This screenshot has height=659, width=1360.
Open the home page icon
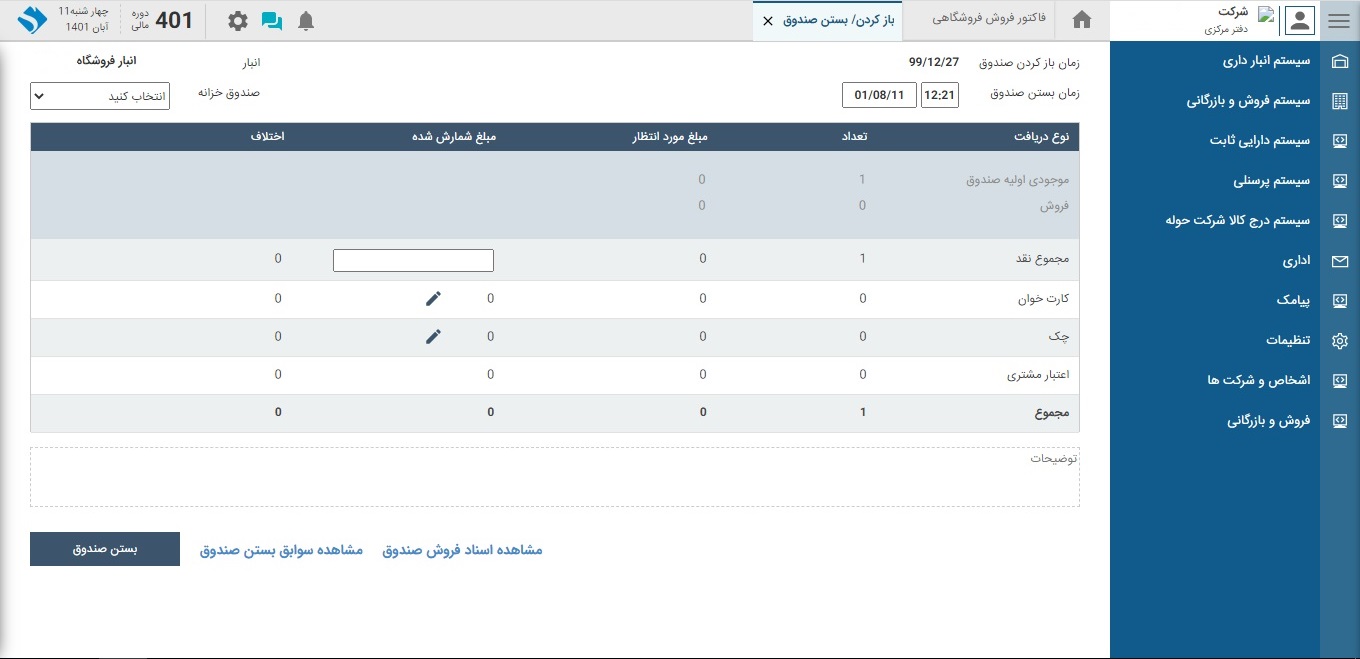coord(1081,21)
